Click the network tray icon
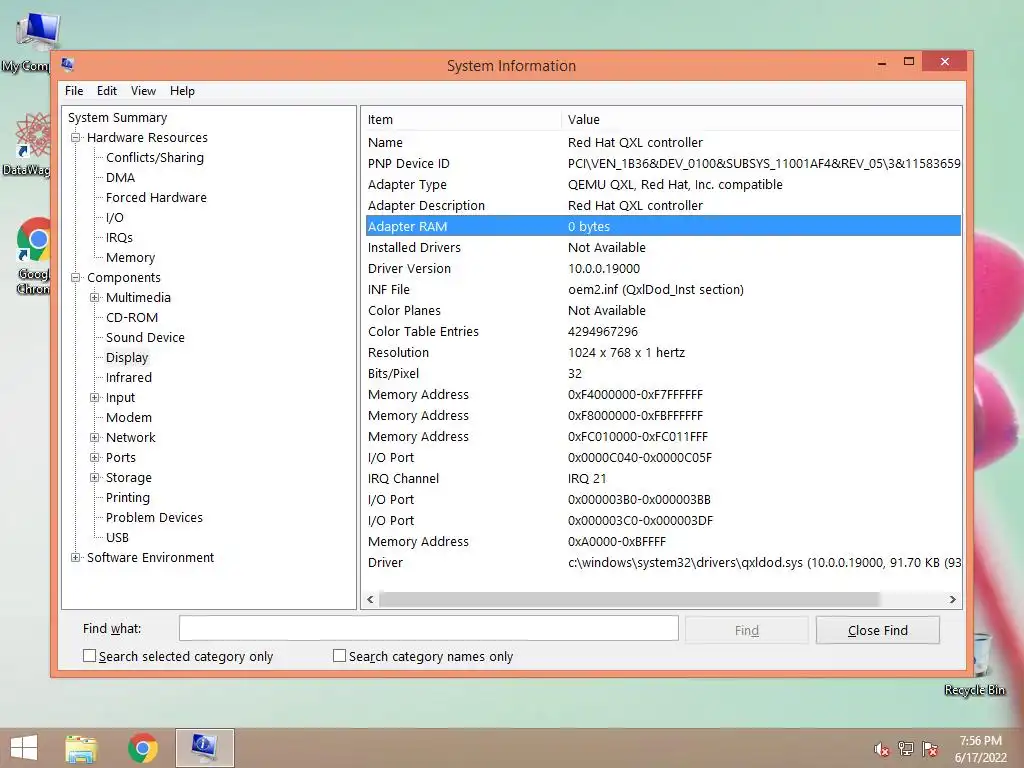 905,749
